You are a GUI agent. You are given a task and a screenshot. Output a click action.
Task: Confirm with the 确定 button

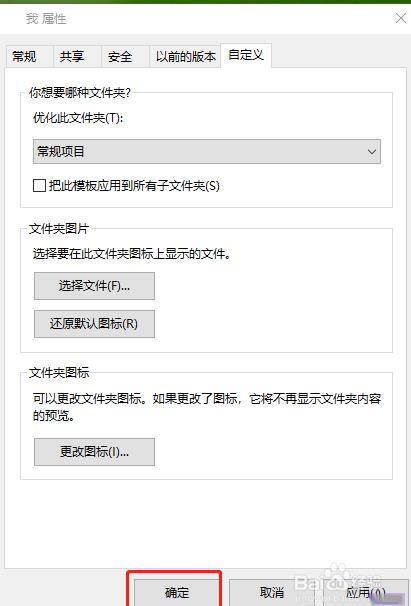tap(177, 592)
